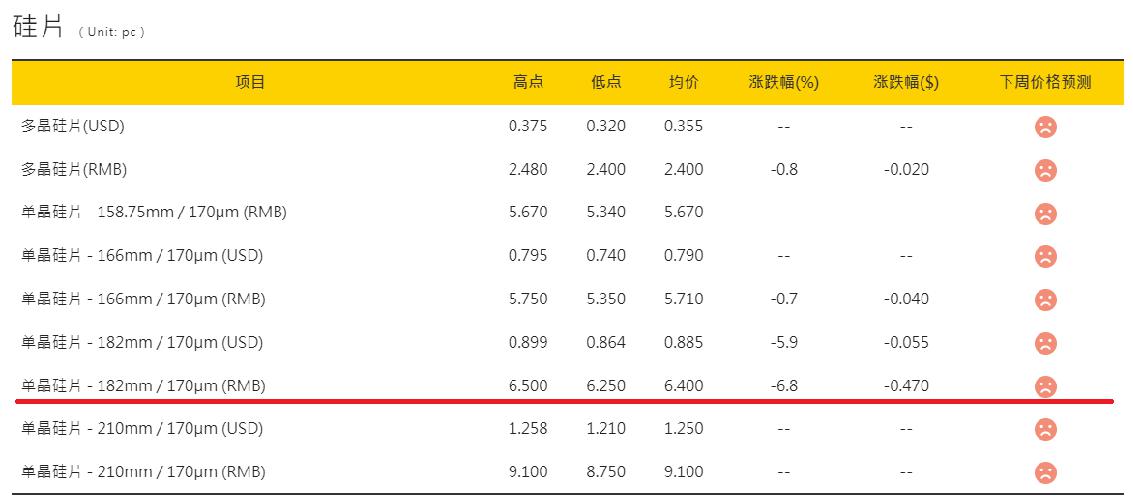Click the forecast icon for 210mm (RMB) row
The image size is (1133, 501).
pos(1045,472)
